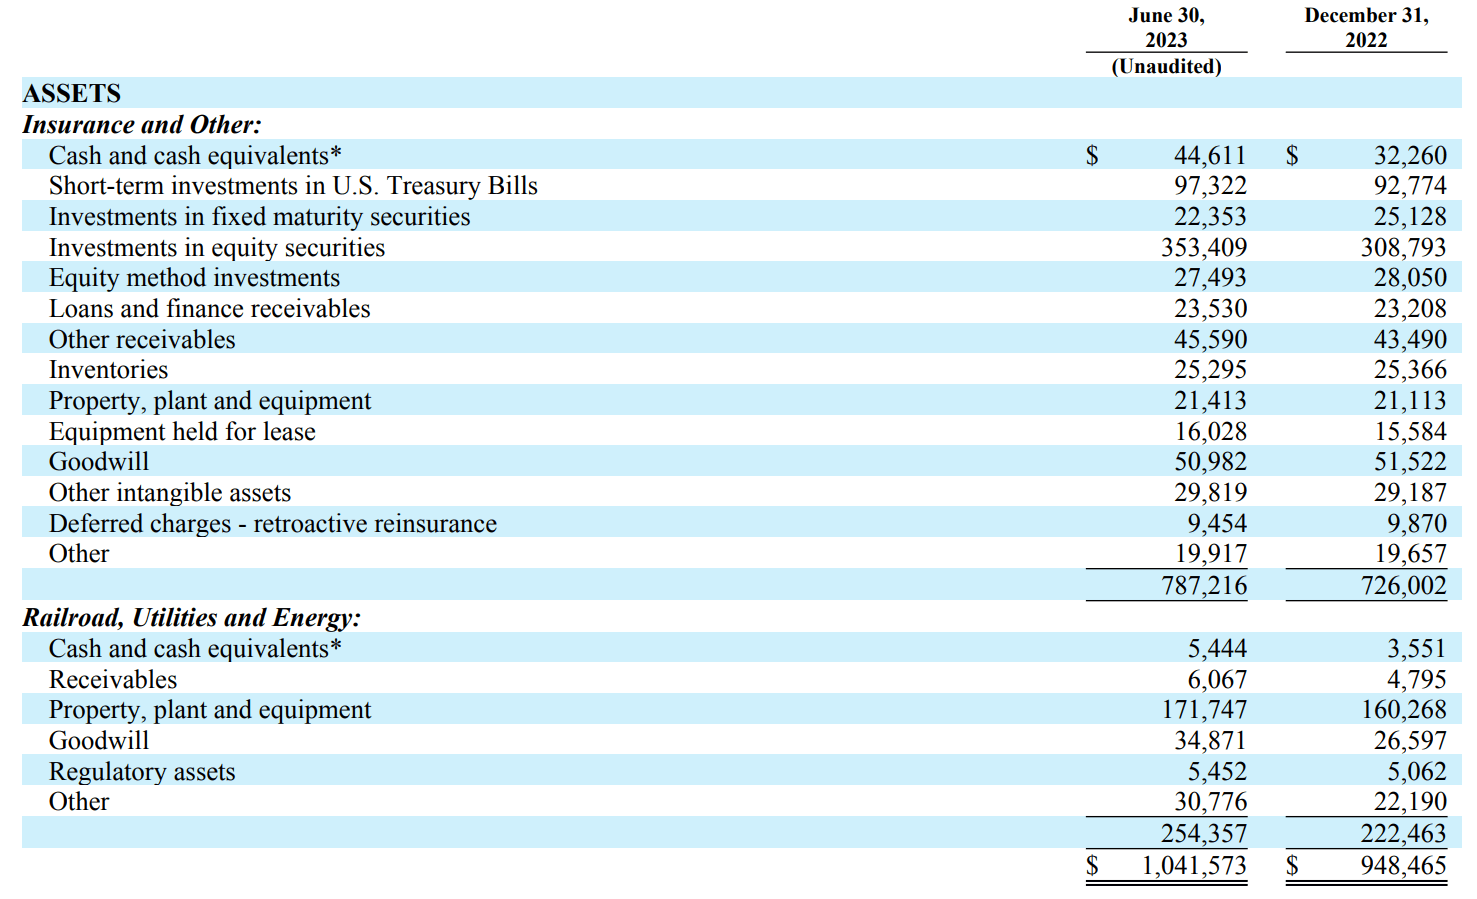Click the value 171,747

tap(1204, 710)
